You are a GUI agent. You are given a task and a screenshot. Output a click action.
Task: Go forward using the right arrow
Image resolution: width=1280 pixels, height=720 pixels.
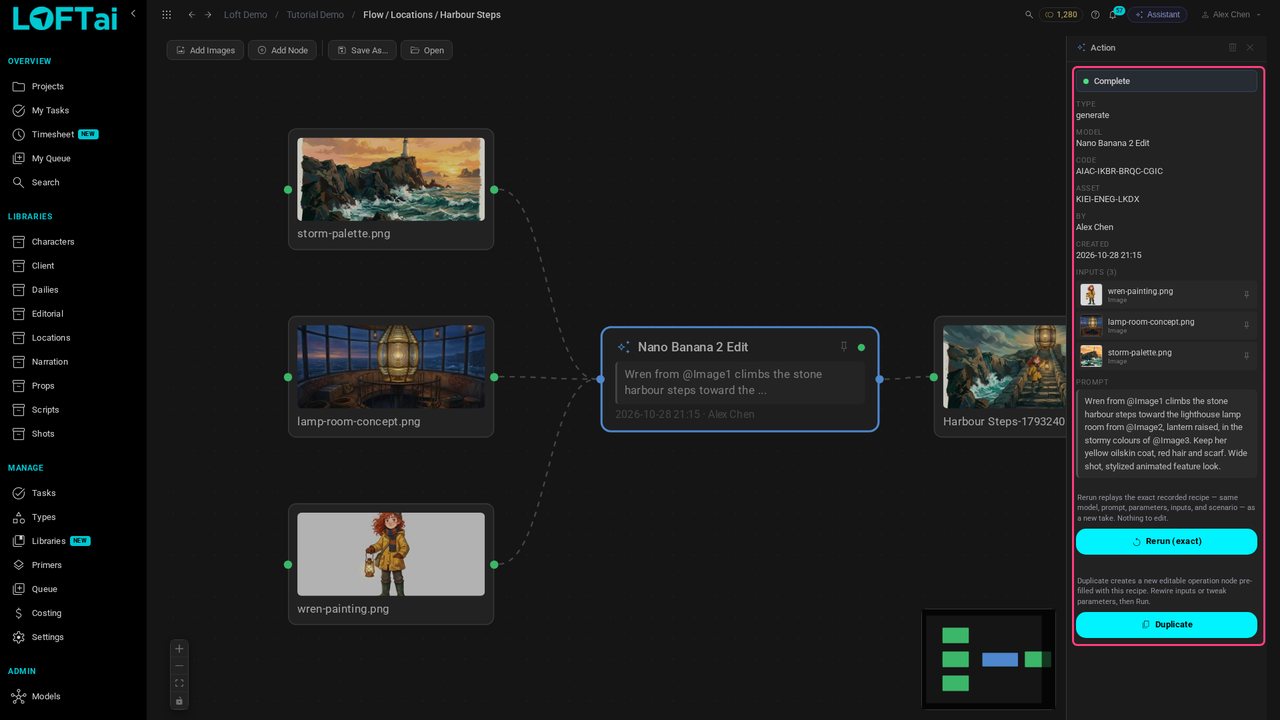[x=208, y=15]
